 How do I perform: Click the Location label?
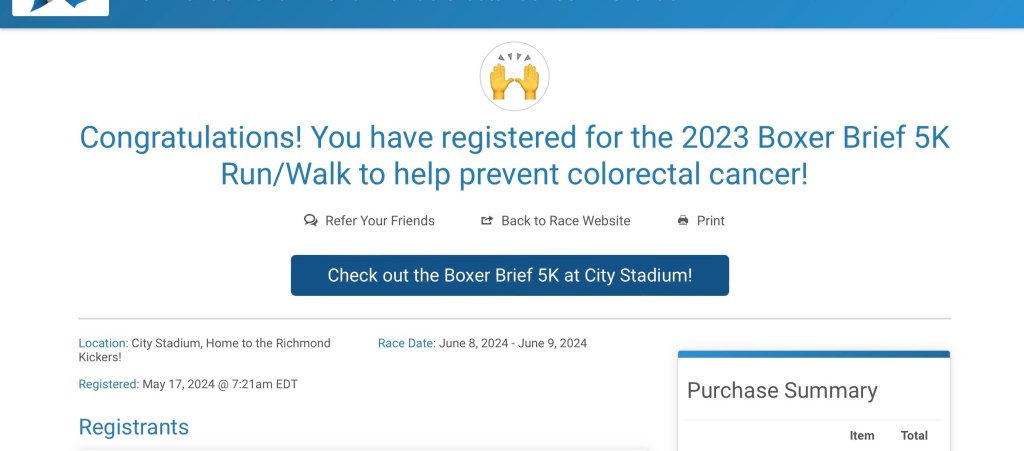click(103, 343)
